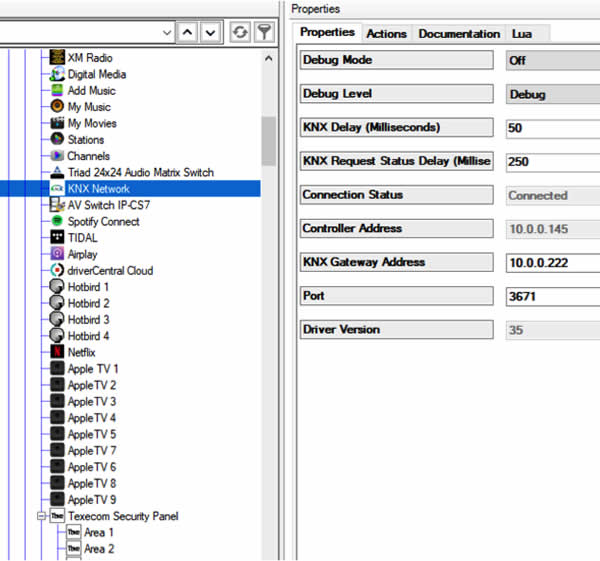Open the Documentation tab

[459, 34]
